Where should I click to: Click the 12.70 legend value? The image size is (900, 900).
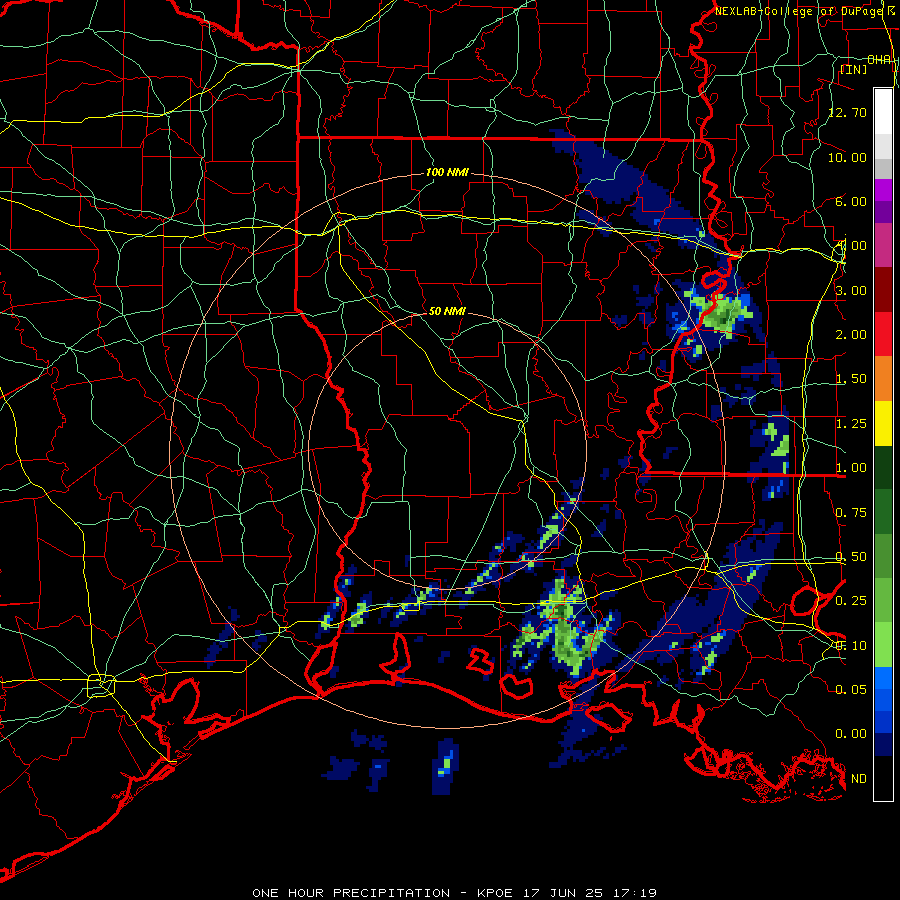[848, 112]
